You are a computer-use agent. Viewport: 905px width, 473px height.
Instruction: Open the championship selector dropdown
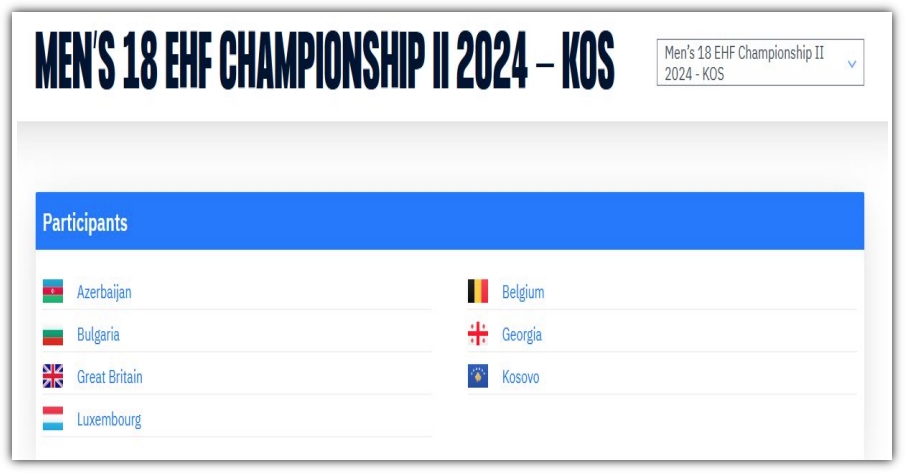coord(760,62)
